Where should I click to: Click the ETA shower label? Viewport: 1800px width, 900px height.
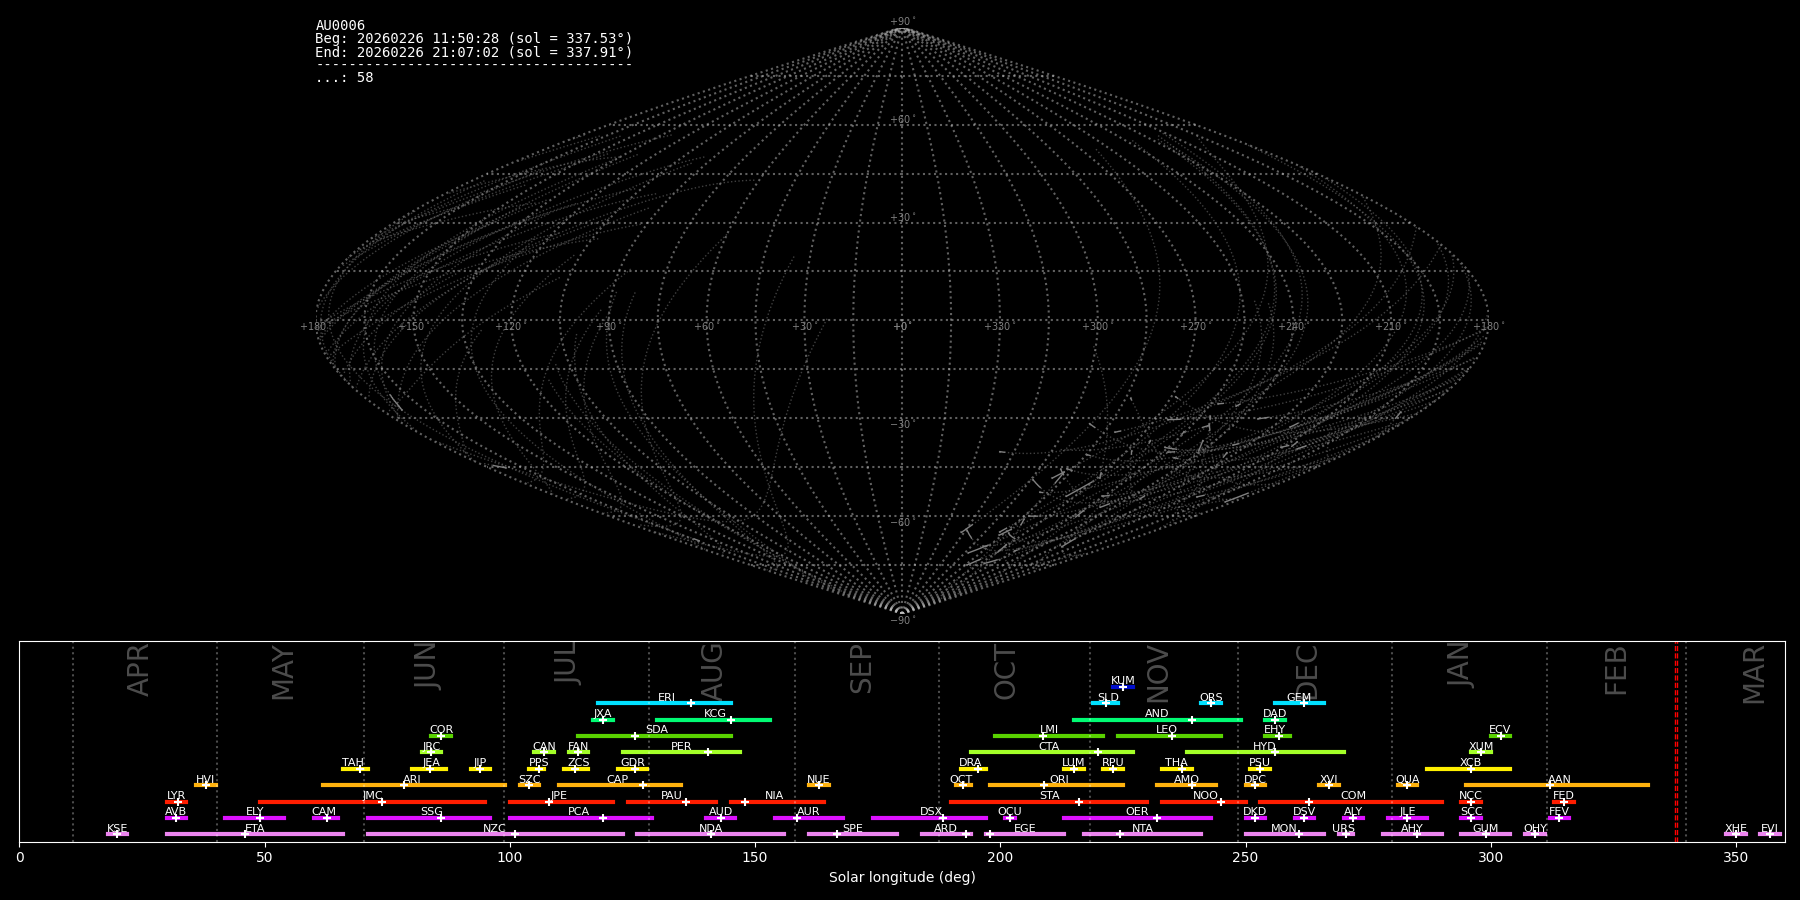click(x=255, y=829)
